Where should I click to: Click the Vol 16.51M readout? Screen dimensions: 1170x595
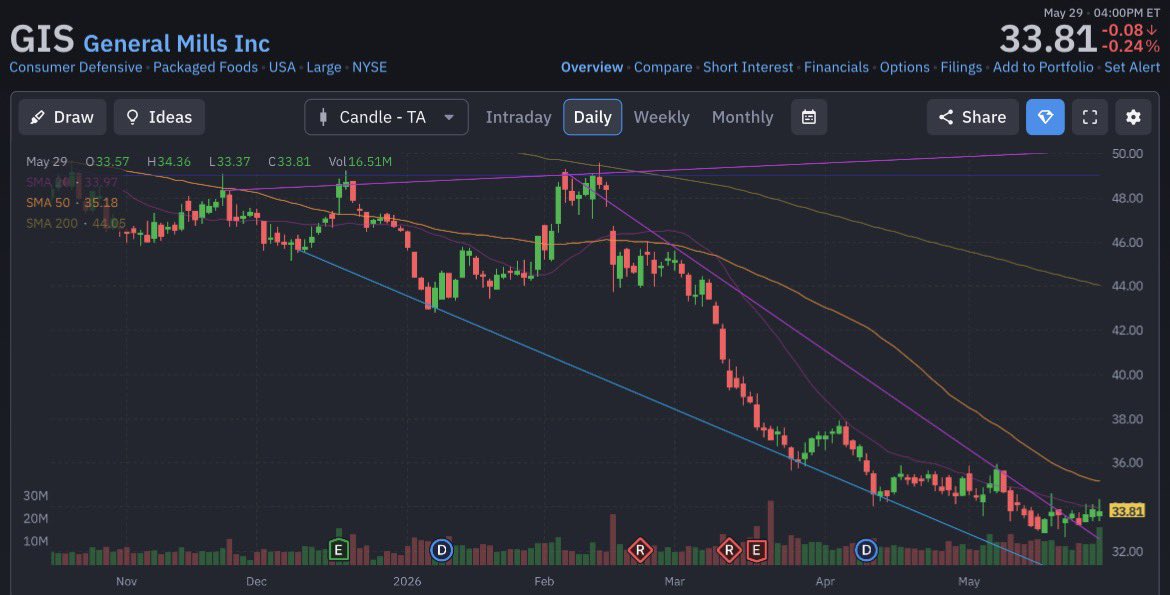coord(360,161)
